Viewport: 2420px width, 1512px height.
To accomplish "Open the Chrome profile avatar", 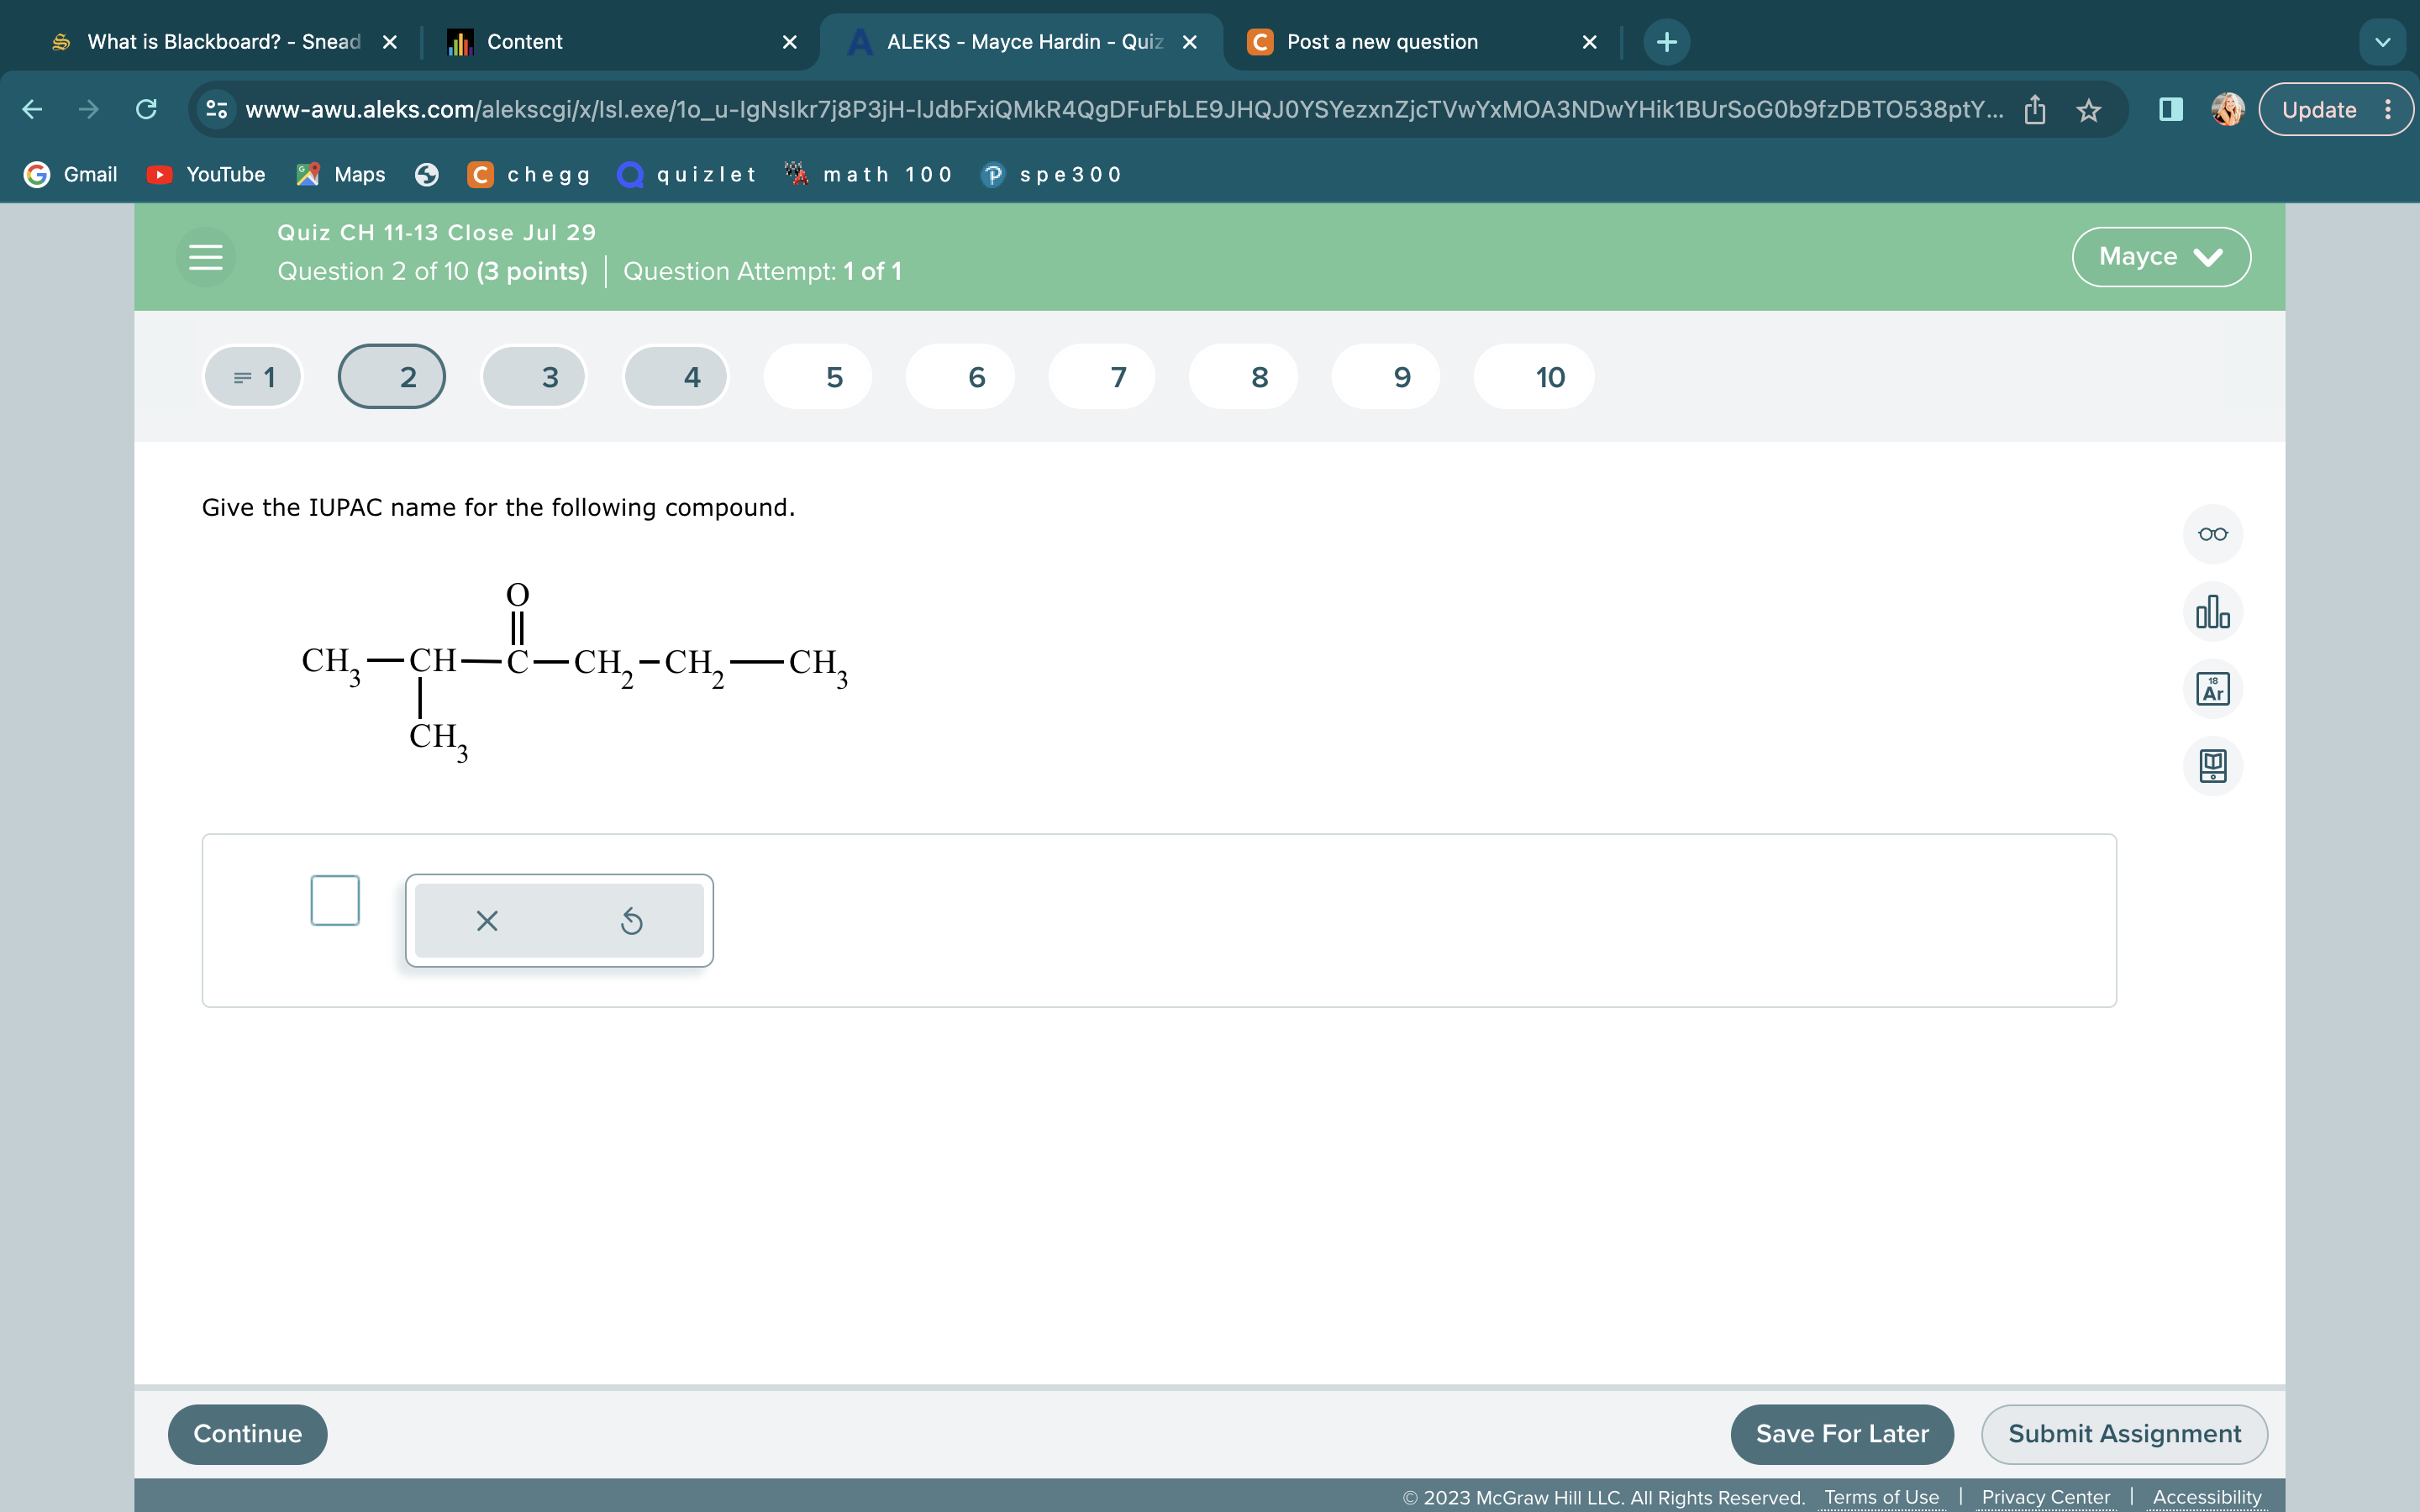I will (2228, 109).
